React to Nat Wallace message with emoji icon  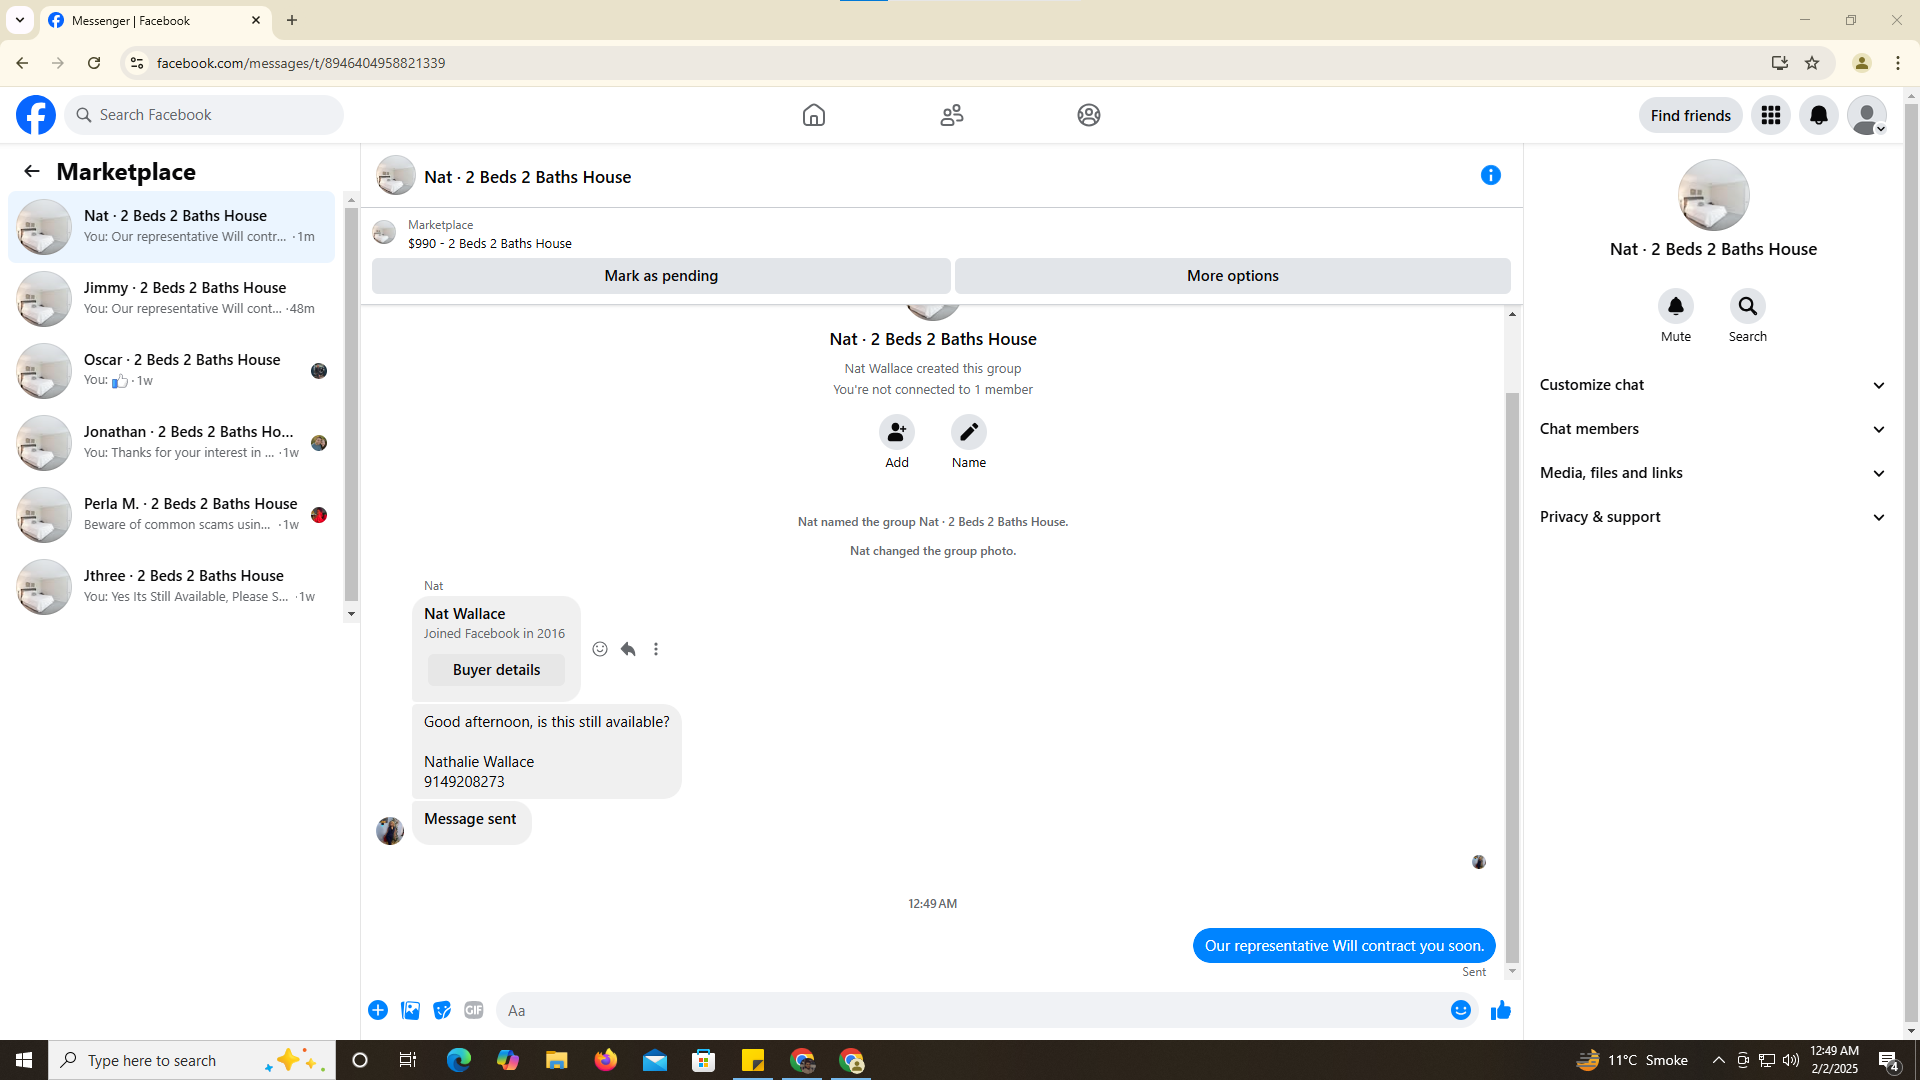click(600, 649)
